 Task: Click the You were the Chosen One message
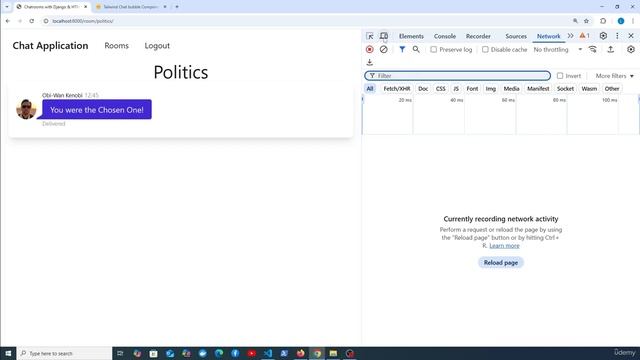[97, 110]
